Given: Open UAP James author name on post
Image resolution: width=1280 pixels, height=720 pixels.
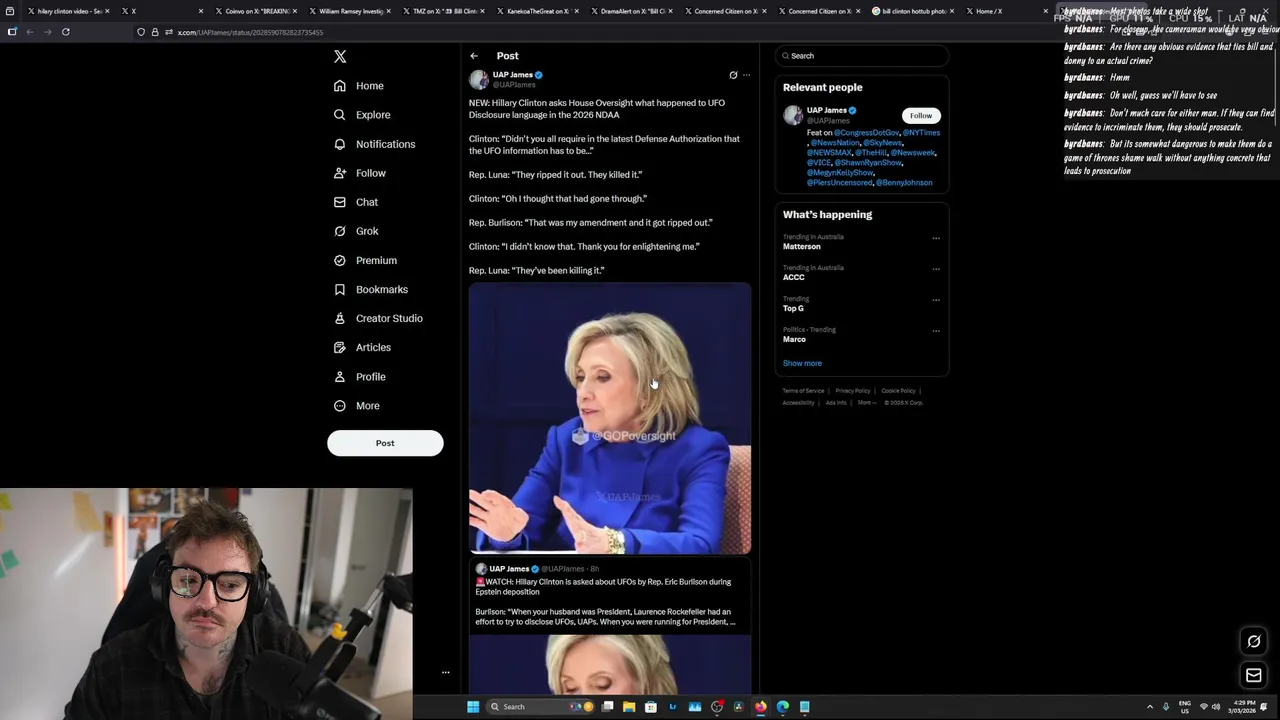Looking at the screenshot, I should (513, 75).
